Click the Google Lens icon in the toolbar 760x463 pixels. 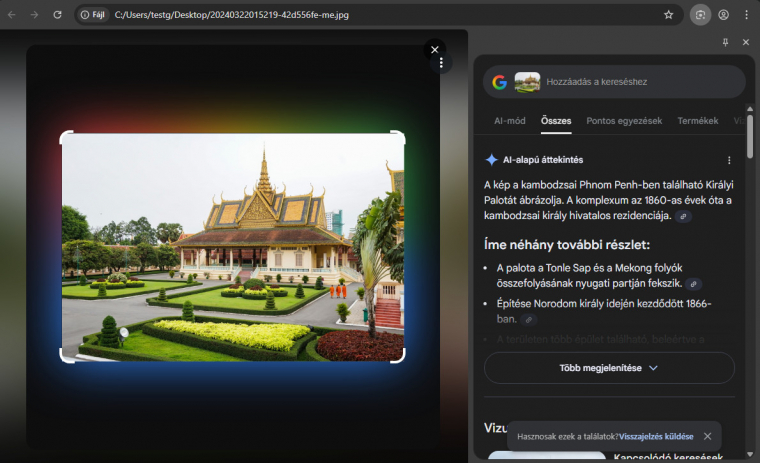tap(700, 15)
